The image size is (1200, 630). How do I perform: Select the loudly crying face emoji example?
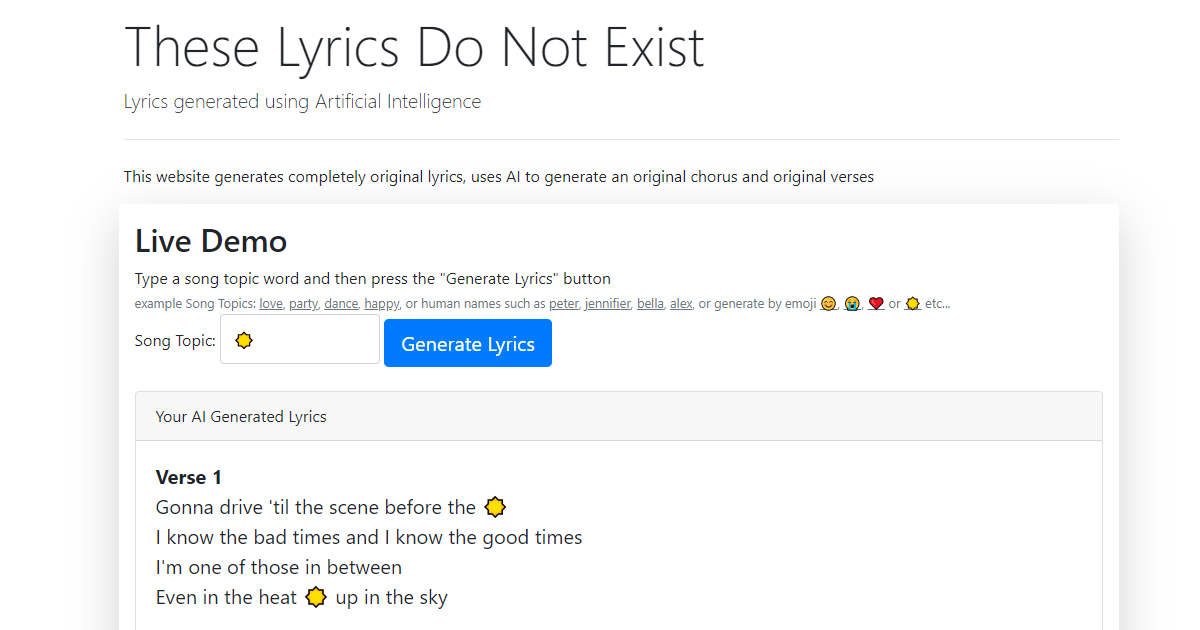point(852,303)
